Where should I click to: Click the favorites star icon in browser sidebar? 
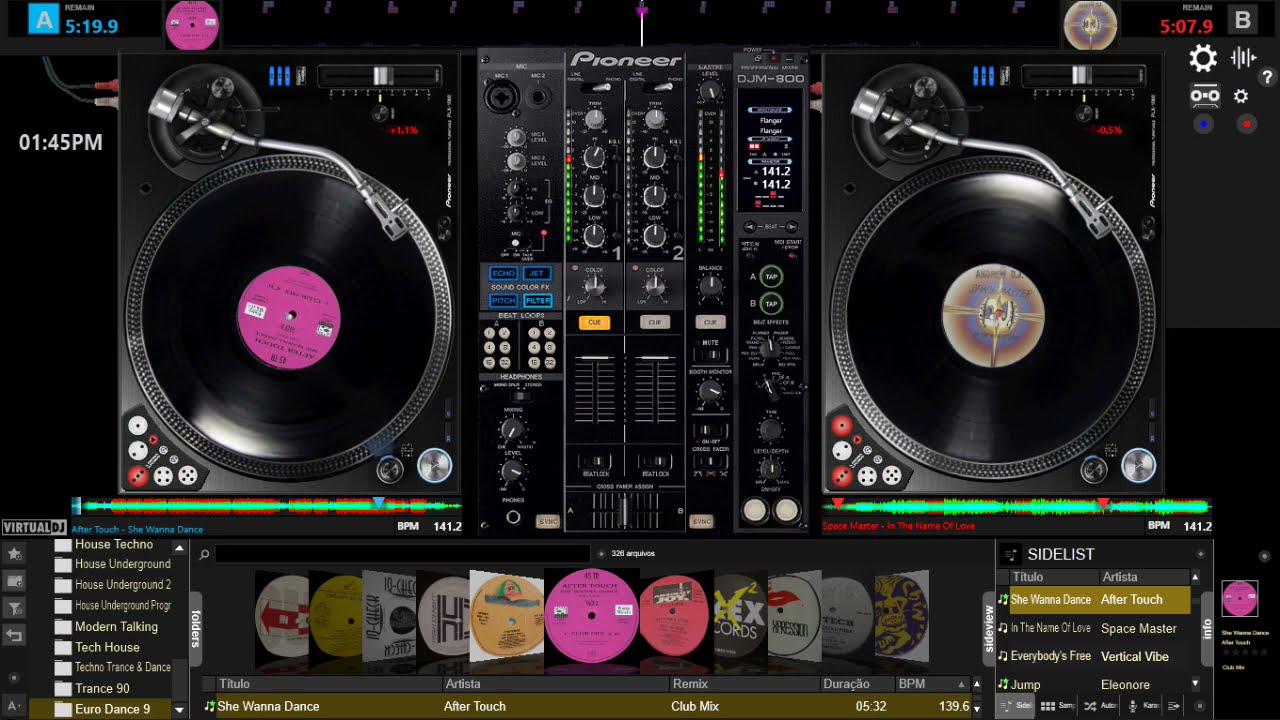pyautogui.click(x=14, y=552)
